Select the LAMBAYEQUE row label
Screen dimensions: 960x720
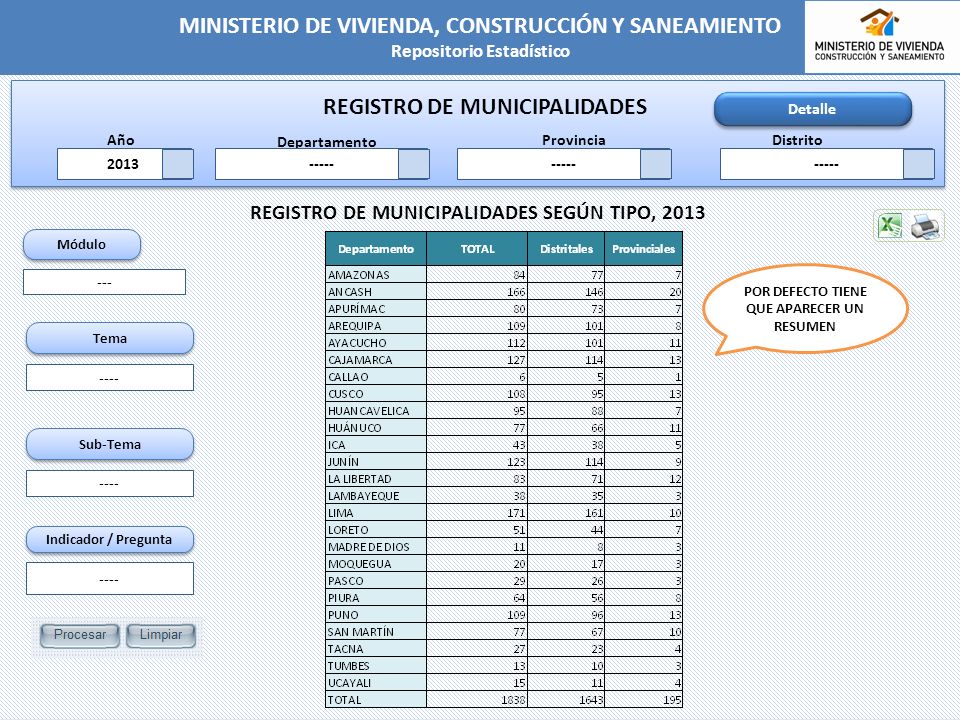point(364,497)
